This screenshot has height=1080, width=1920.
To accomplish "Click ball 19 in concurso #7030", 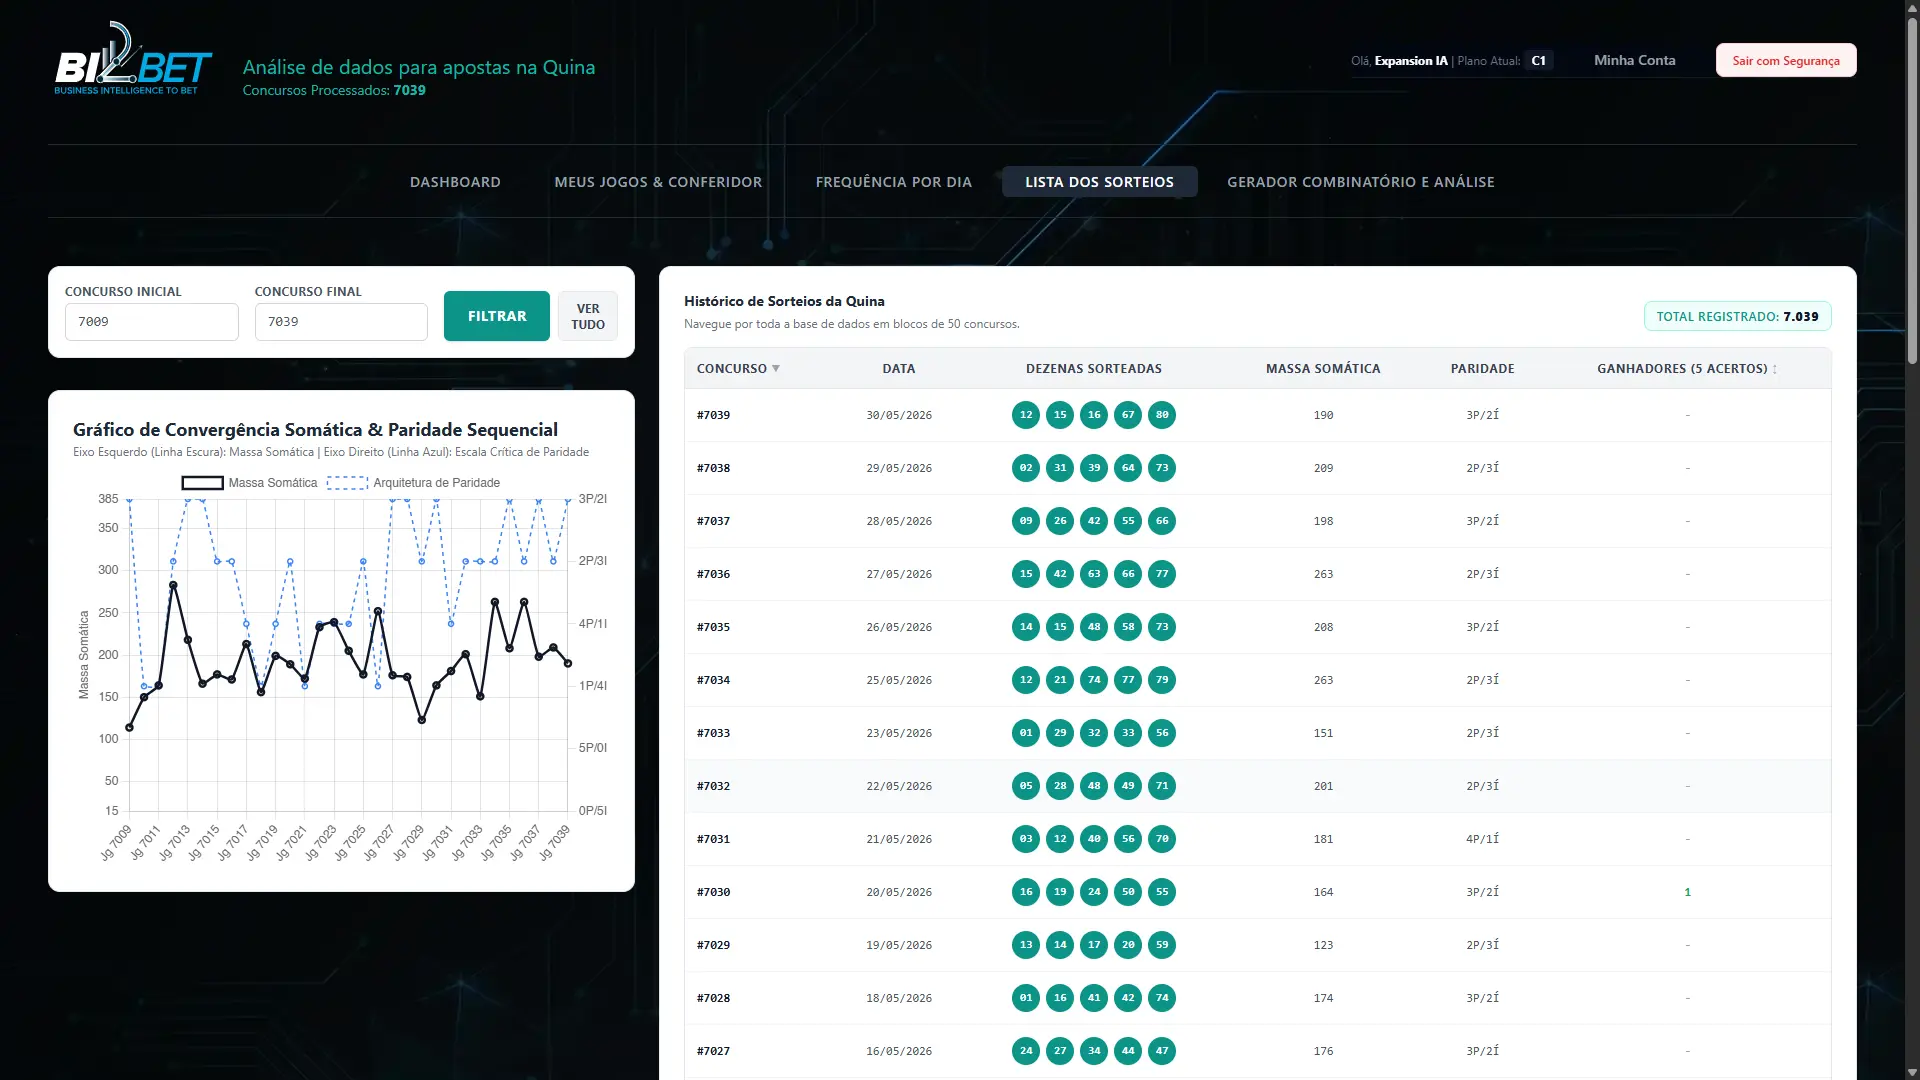I will (1060, 892).
